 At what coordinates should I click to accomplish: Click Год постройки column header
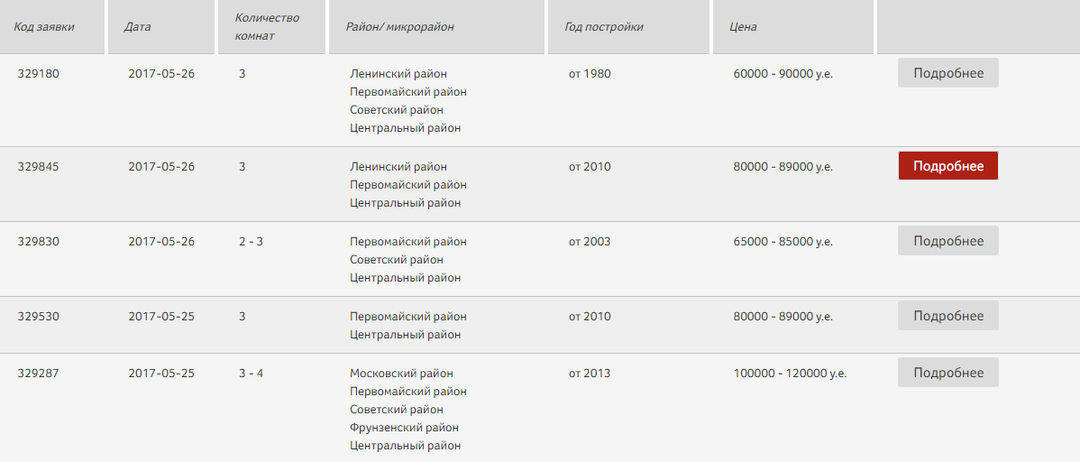tap(604, 27)
